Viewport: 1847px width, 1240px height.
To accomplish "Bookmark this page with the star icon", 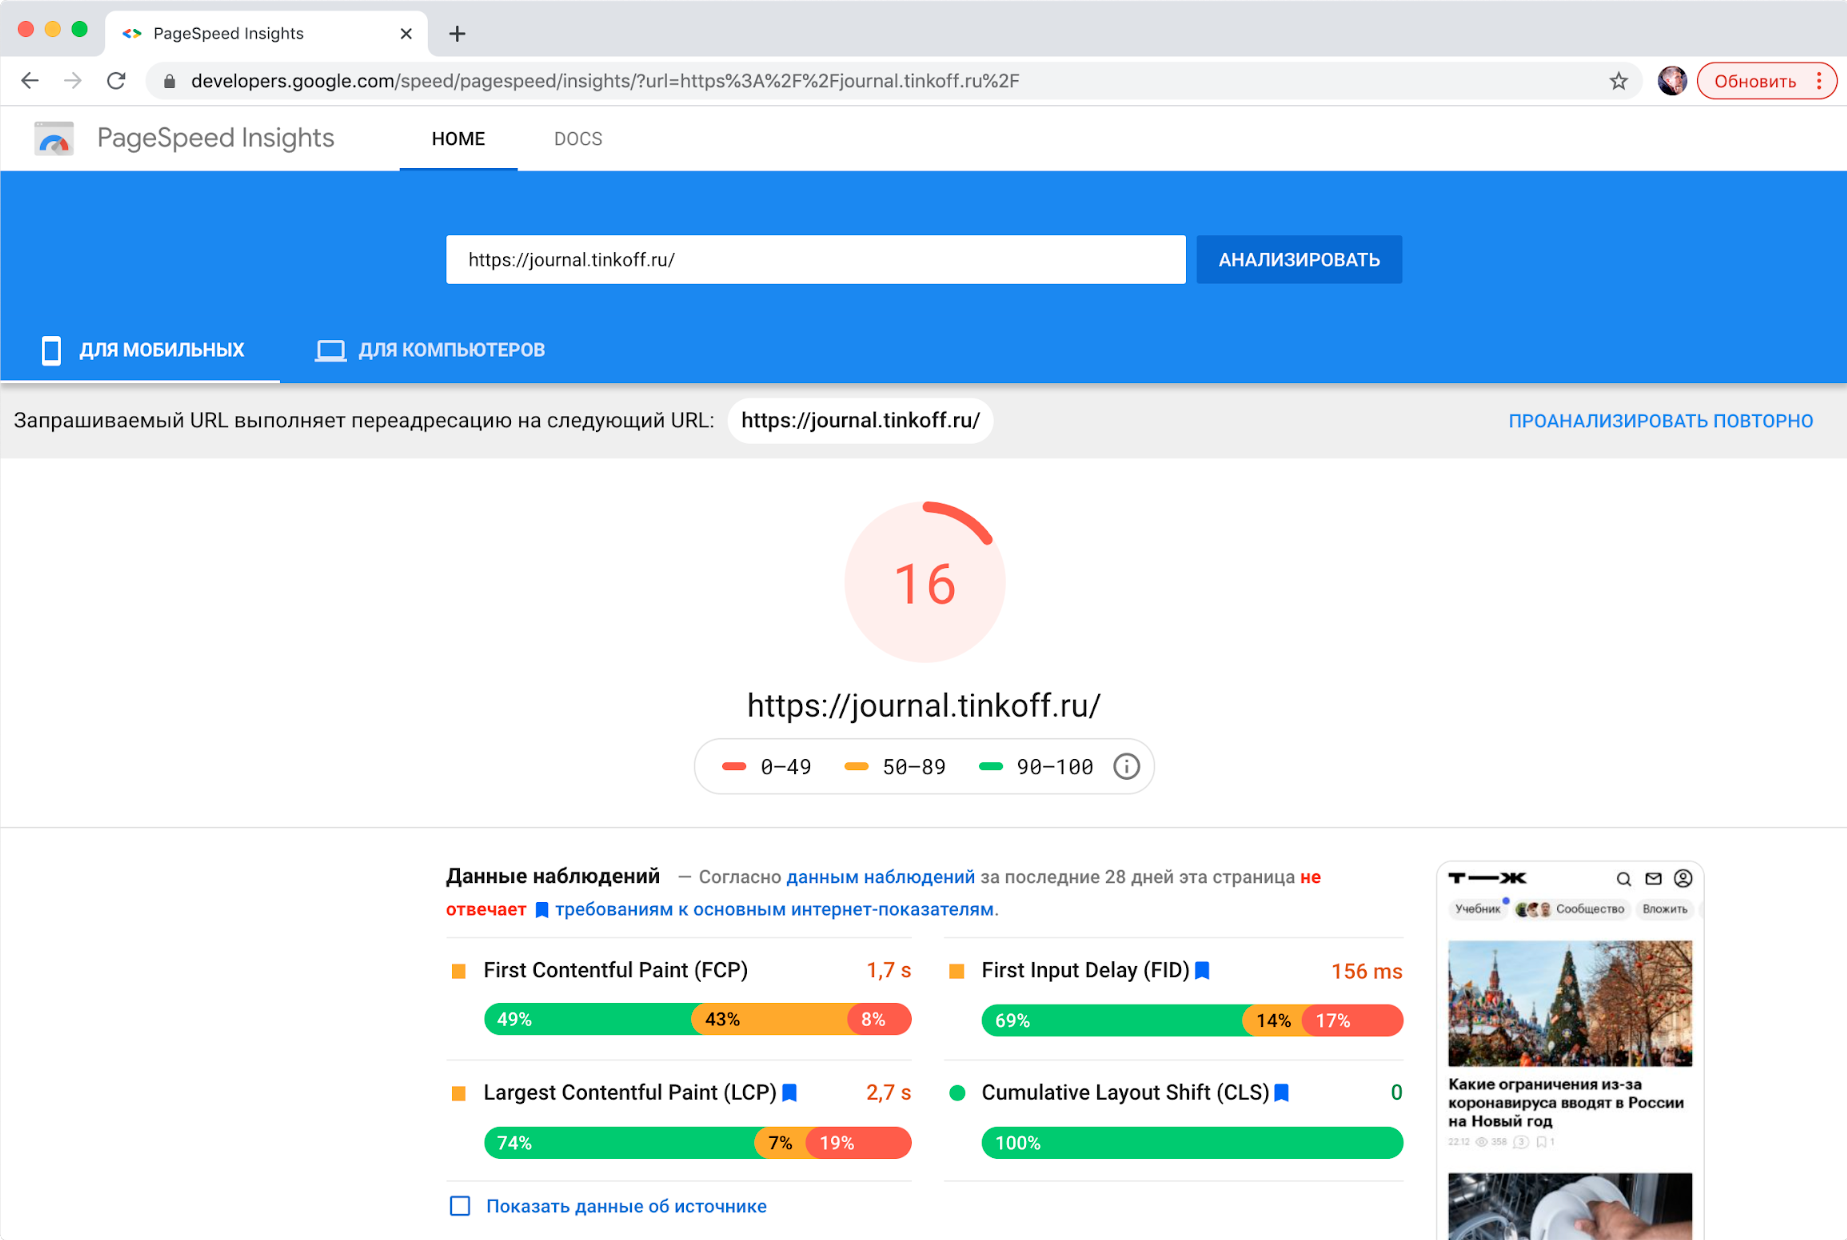I will tap(1618, 81).
